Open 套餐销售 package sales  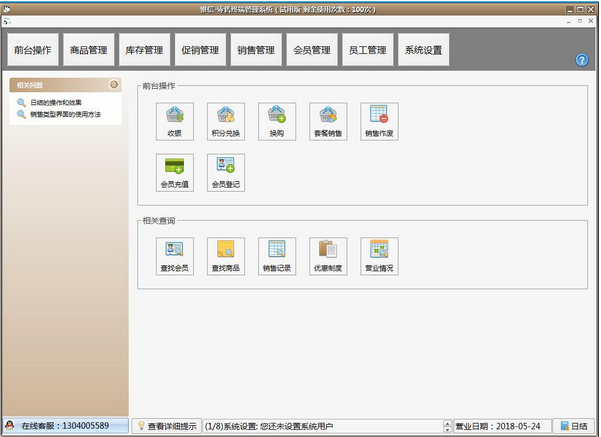(328, 120)
